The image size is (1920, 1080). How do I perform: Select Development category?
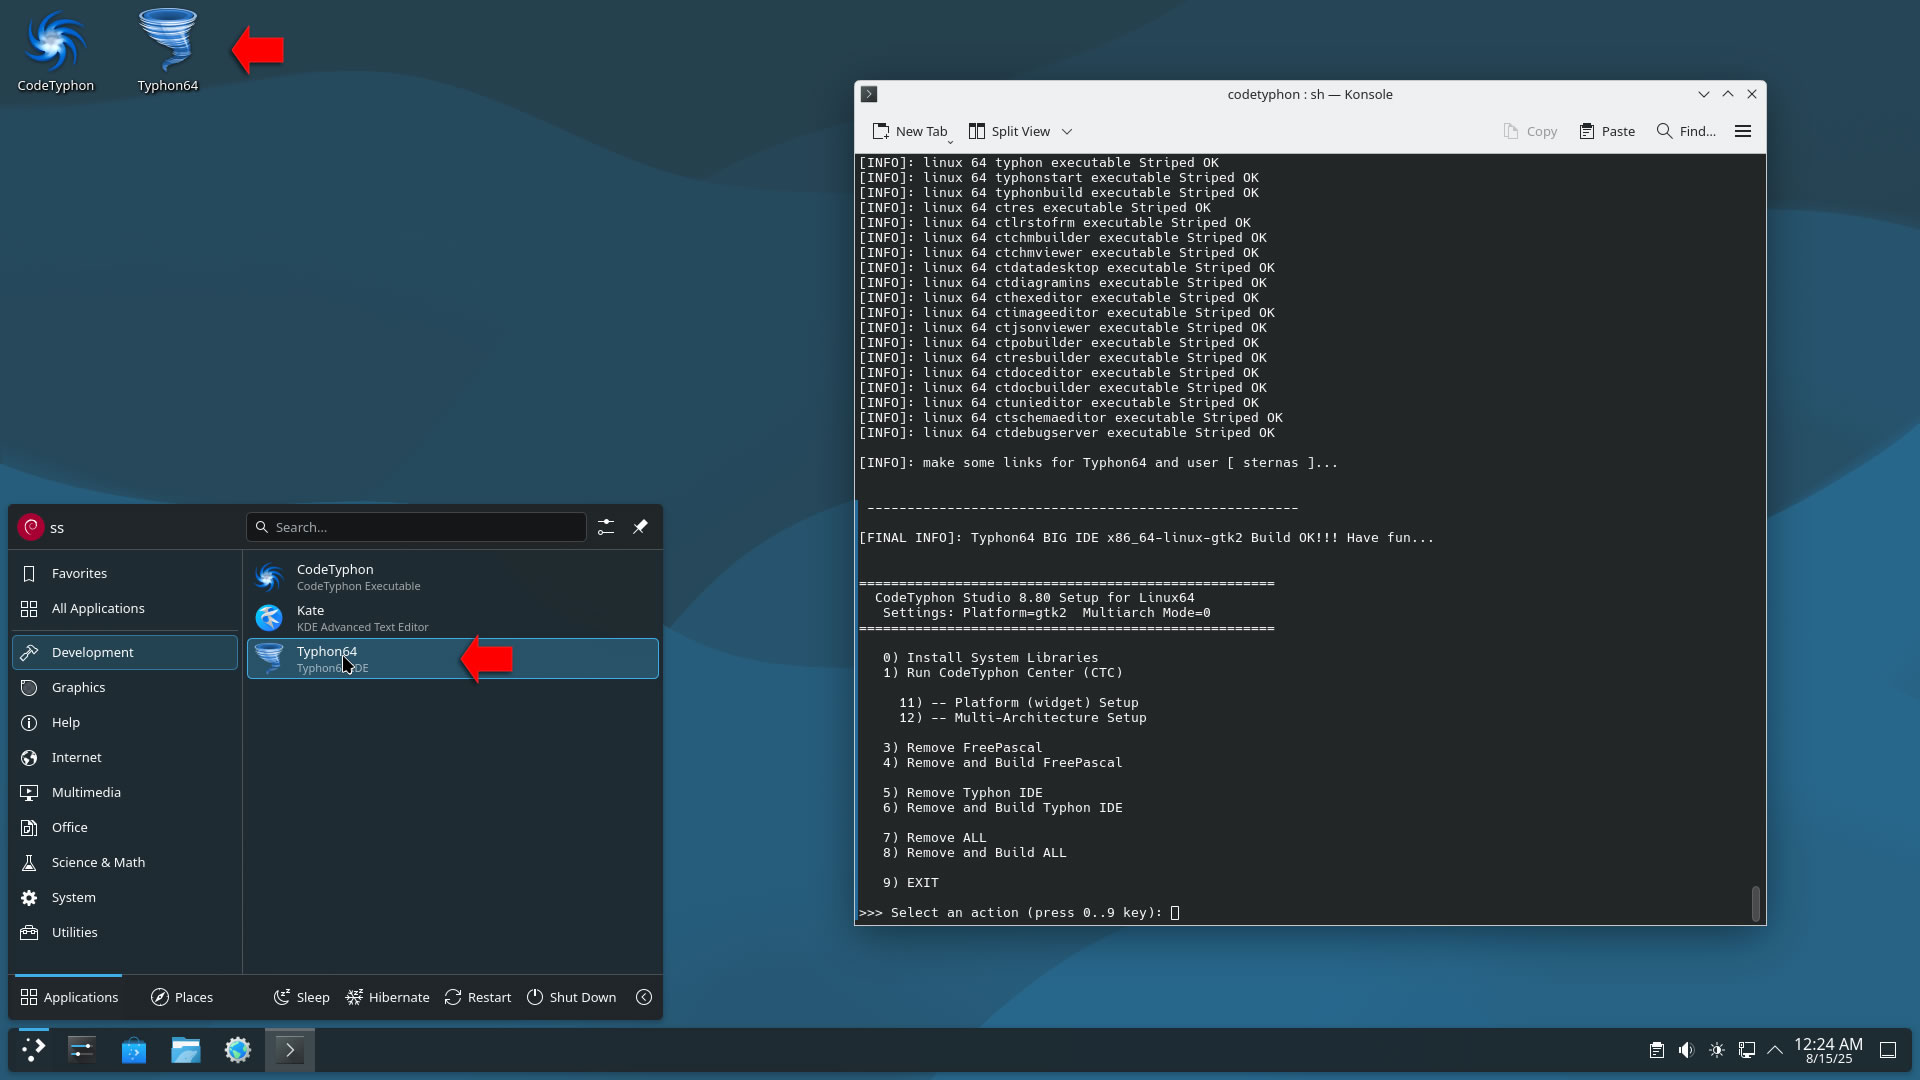[x=125, y=652]
